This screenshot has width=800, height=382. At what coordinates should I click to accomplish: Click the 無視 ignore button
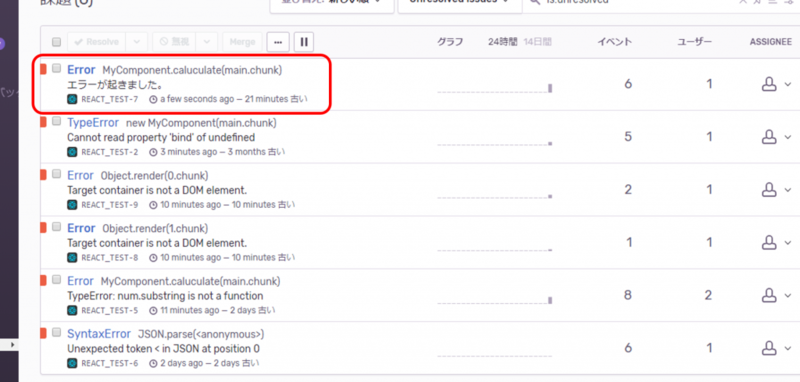tap(174, 42)
